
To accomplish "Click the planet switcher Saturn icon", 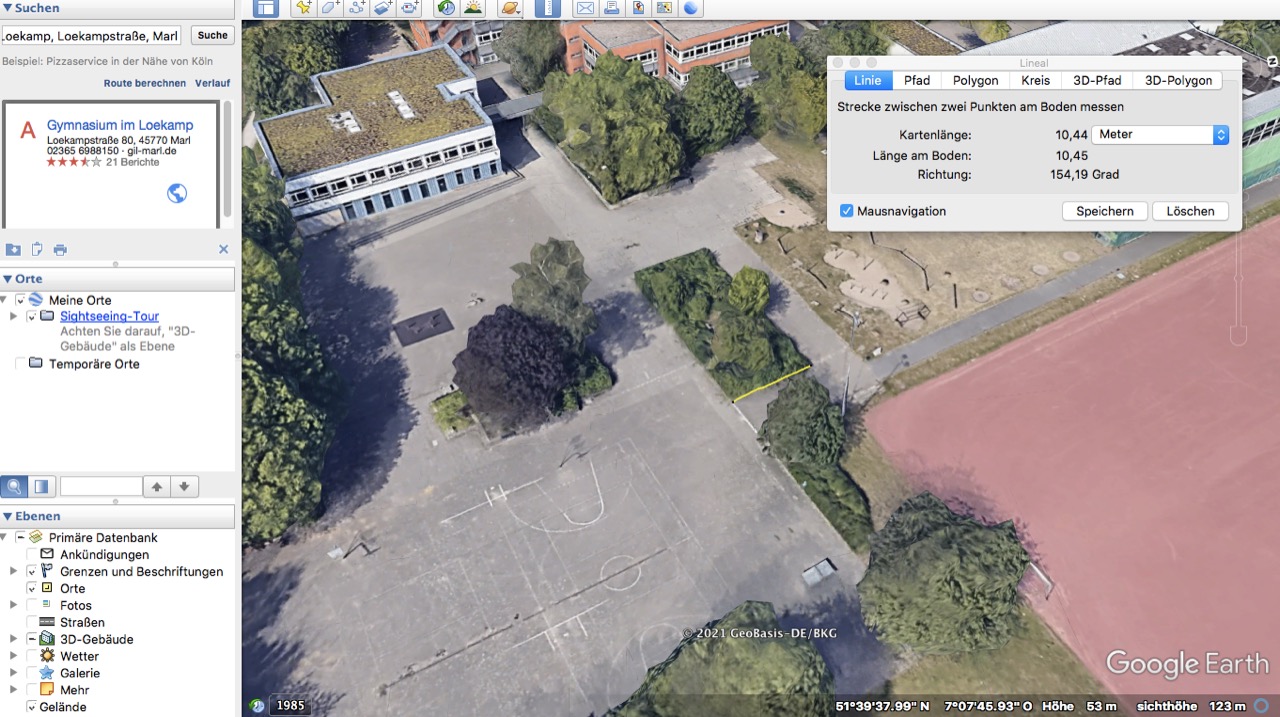I will pyautogui.click(x=510, y=8).
